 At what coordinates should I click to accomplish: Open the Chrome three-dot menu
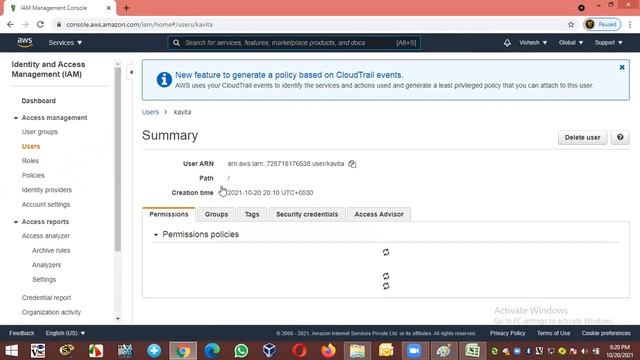click(630, 24)
